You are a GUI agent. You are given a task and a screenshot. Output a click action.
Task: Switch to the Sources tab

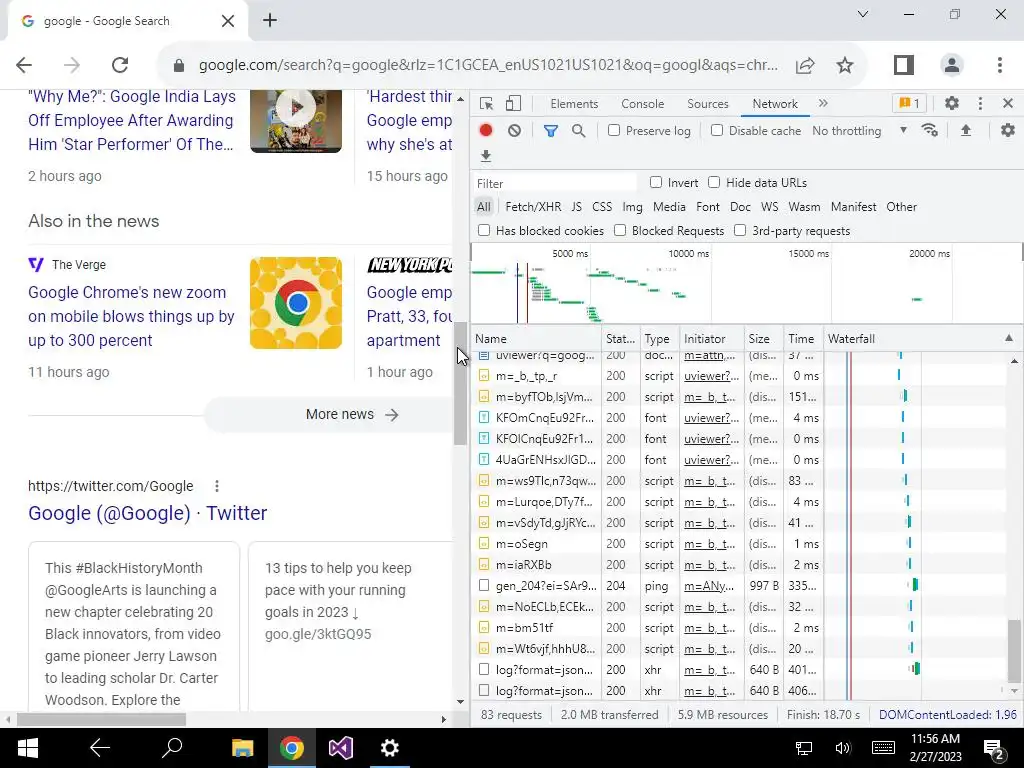[x=708, y=104]
